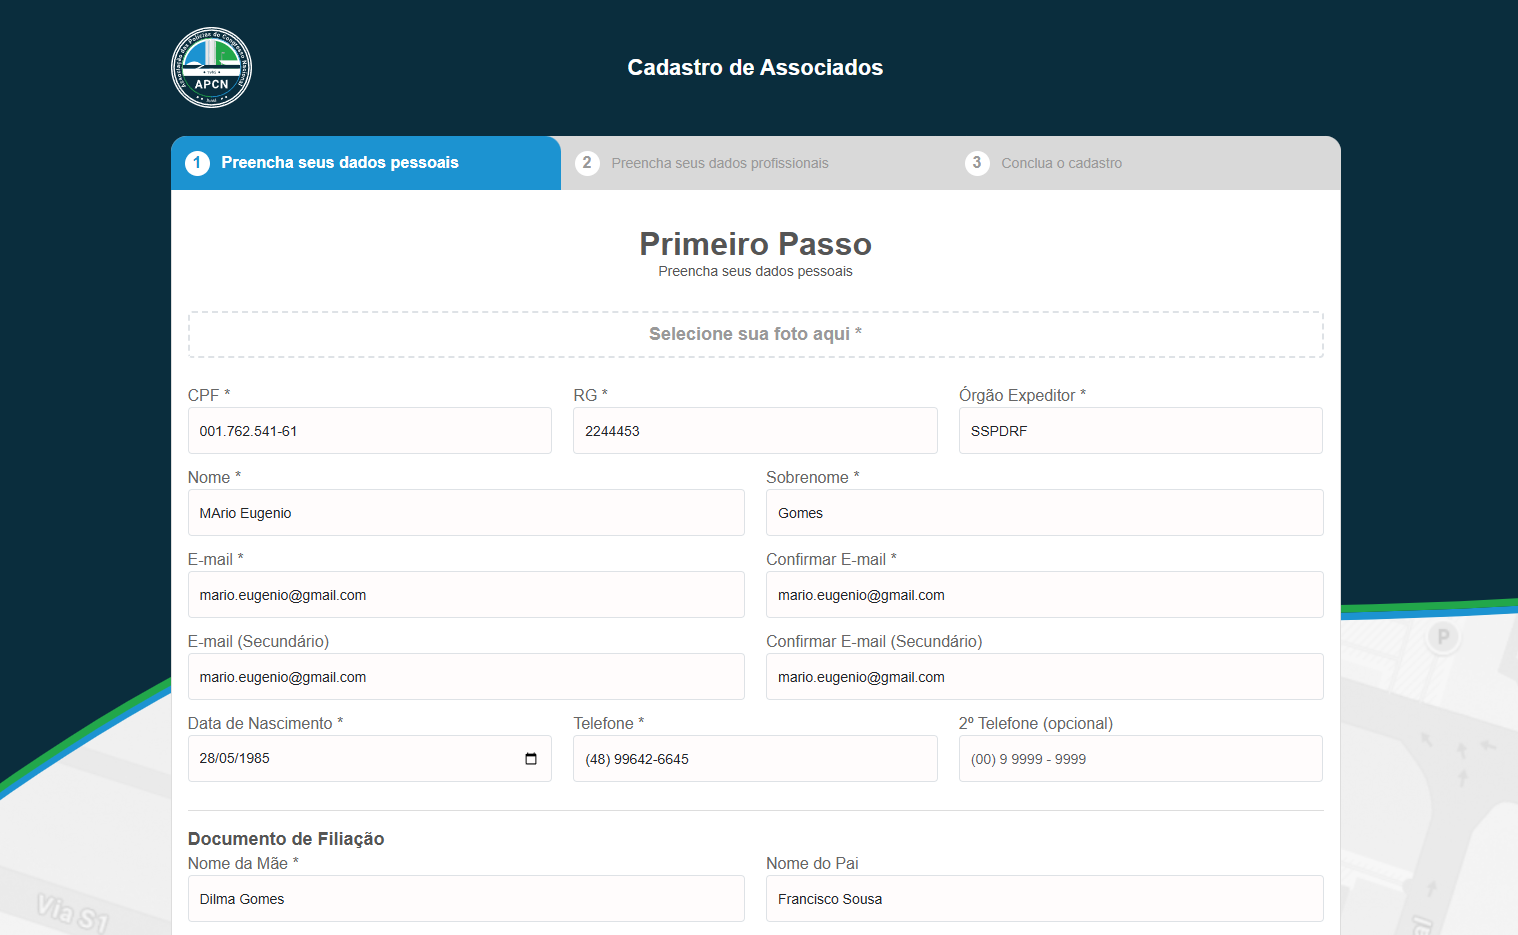The width and height of the screenshot is (1518, 935).
Task: Select the 'Preencha seus dados pessoais' tab
Action: tap(340, 163)
